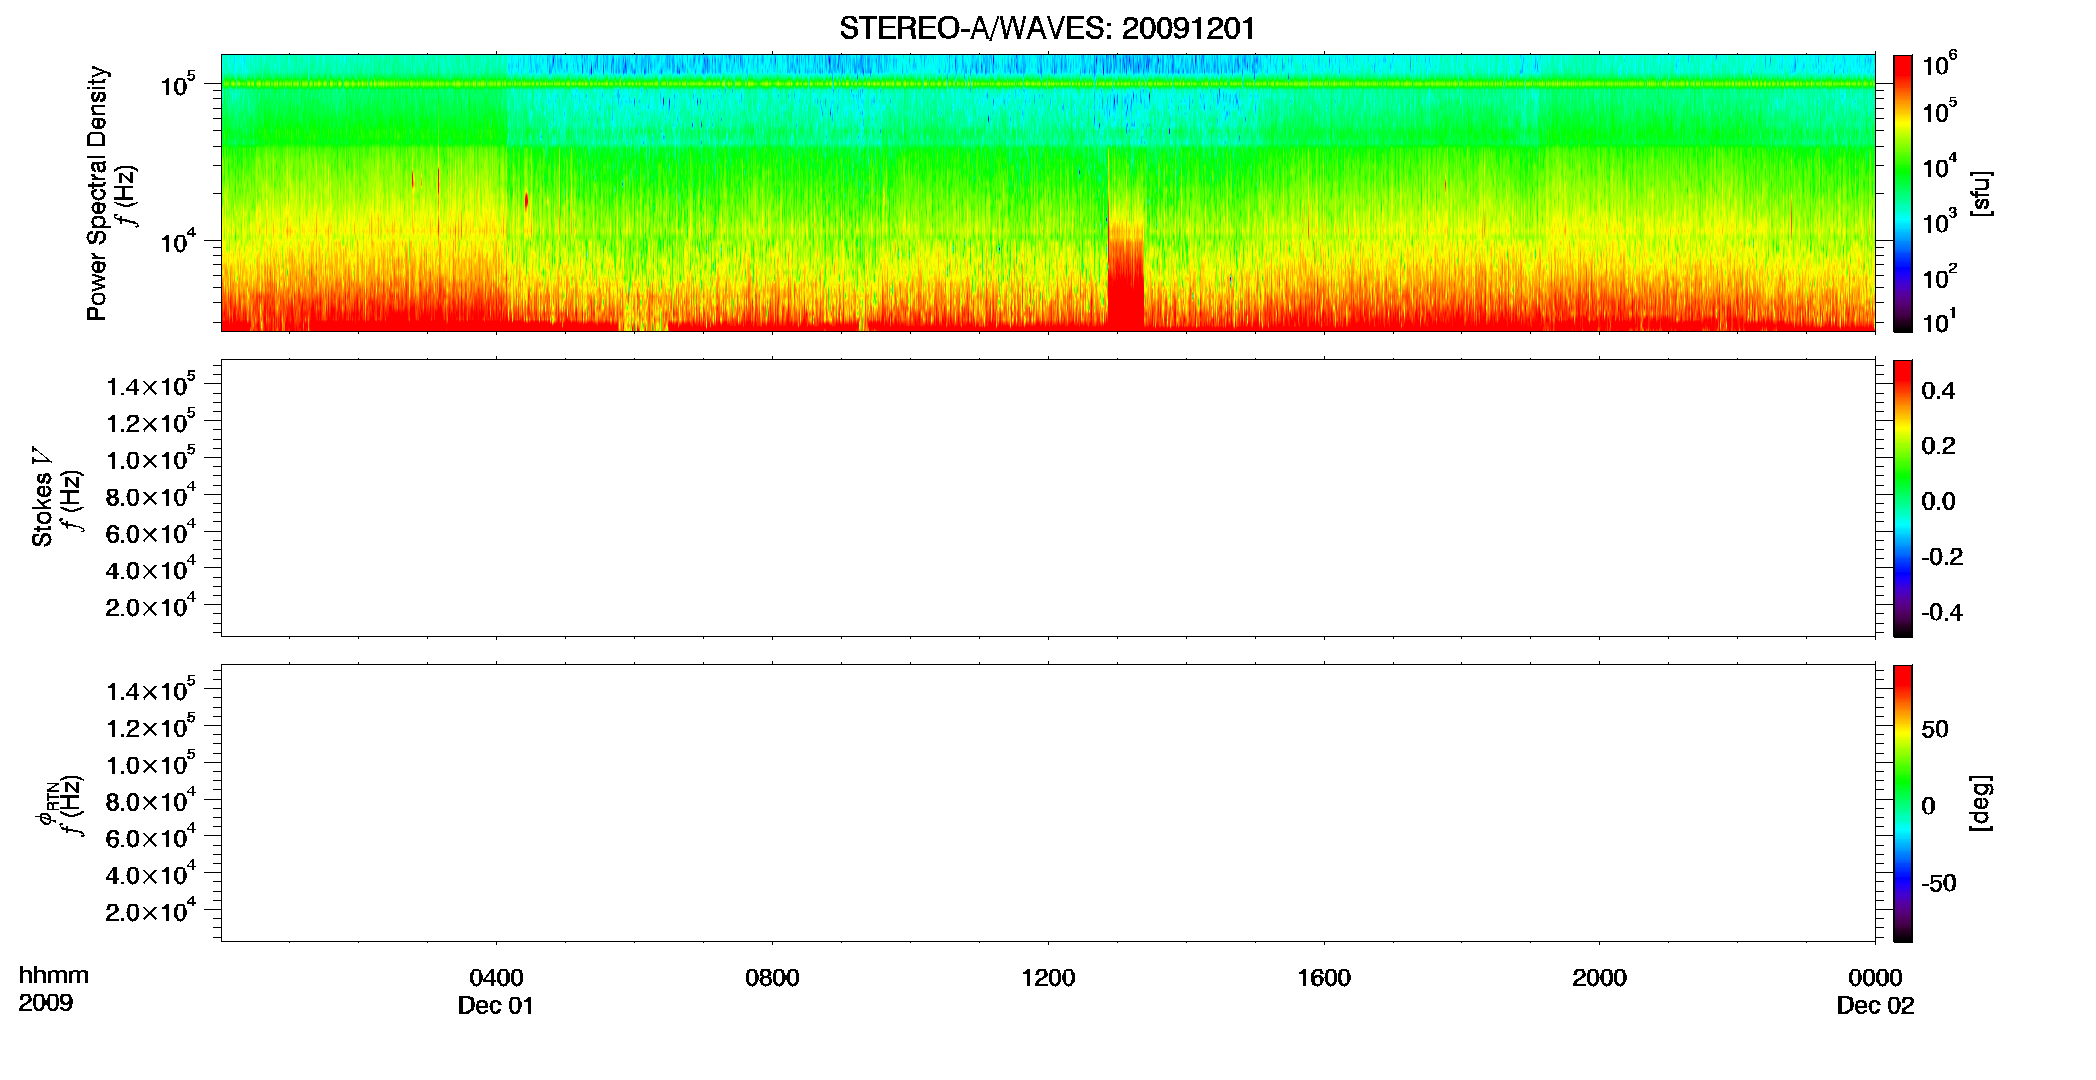Click the "0800" time tick label
The image size is (2096, 1080).
(x=772, y=978)
